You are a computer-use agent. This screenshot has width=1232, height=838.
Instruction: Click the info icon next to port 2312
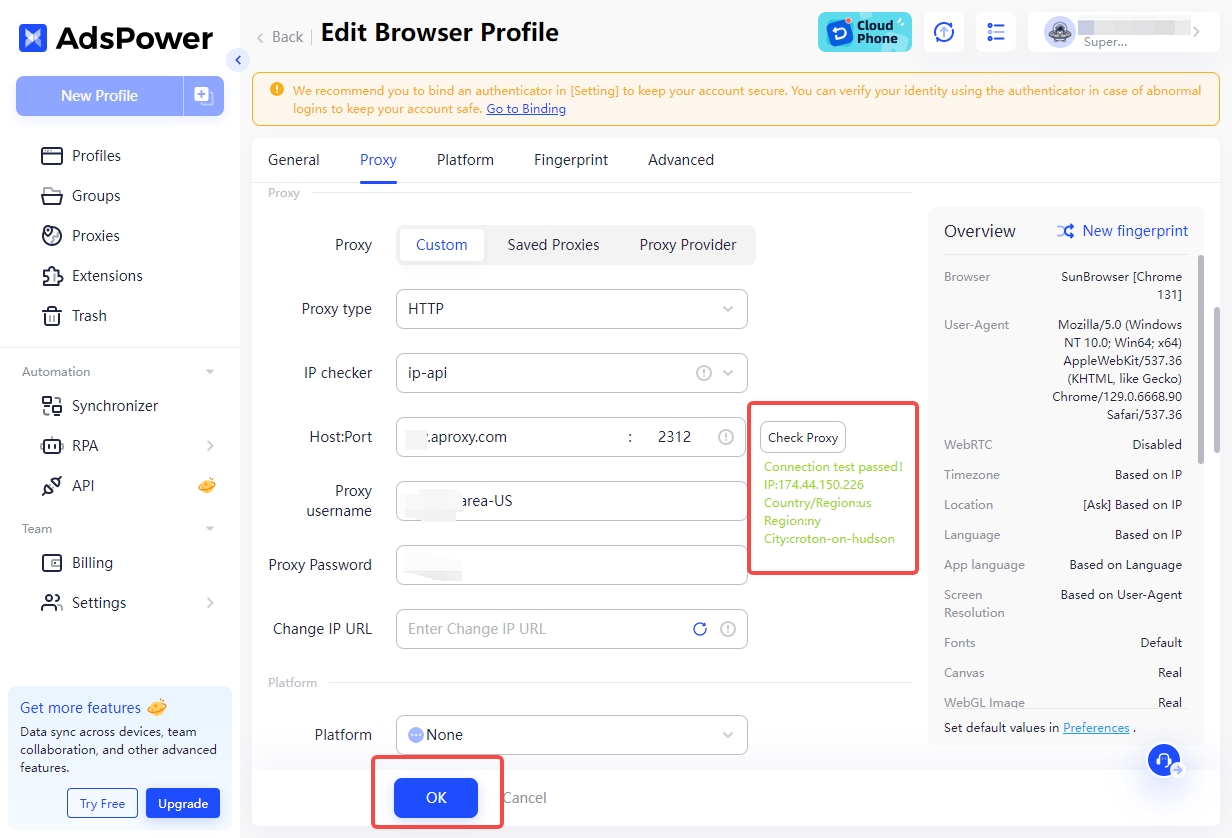pyautogui.click(x=726, y=437)
